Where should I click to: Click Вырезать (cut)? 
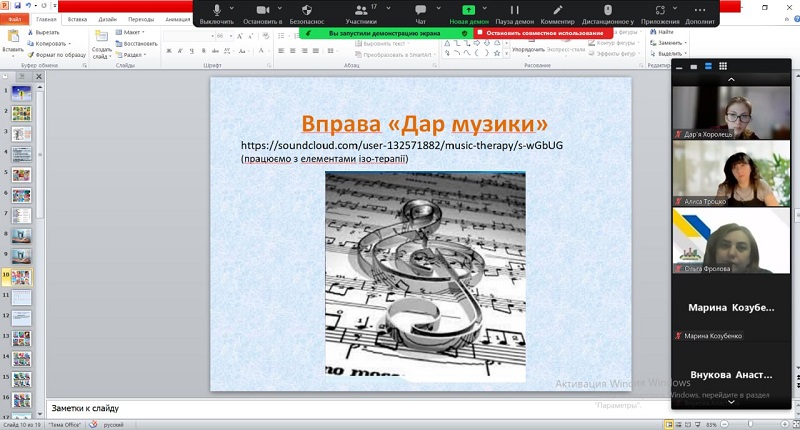tap(44, 32)
